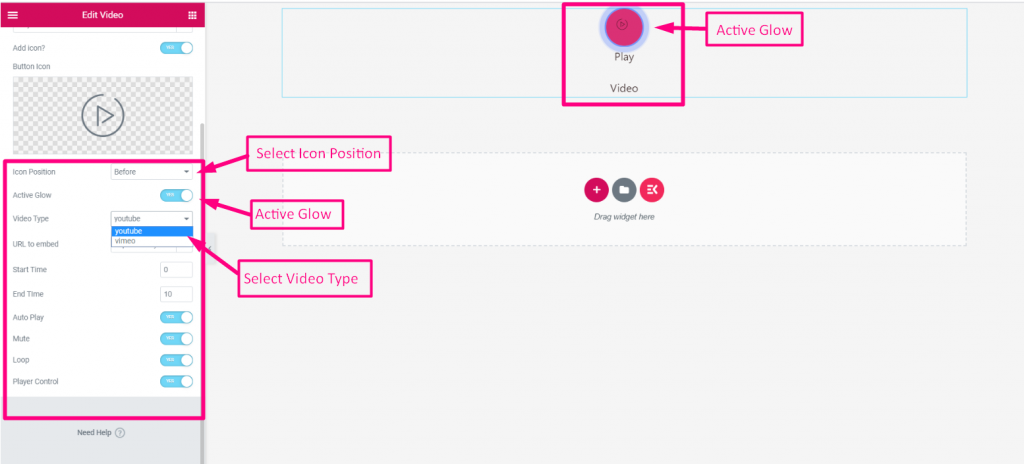
Task: Open the widgets grid panel icon
Action: tap(192, 15)
